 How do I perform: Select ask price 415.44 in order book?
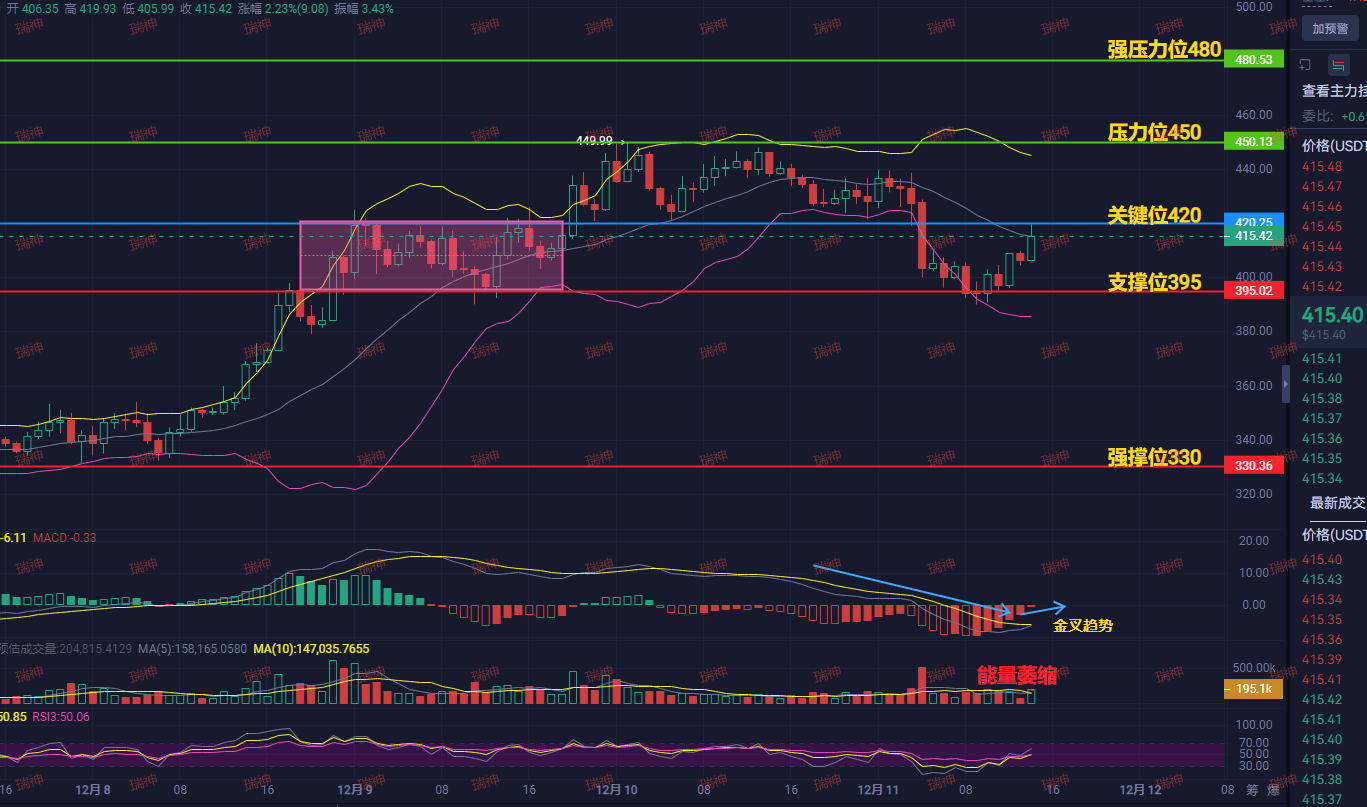pyautogui.click(x=1322, y=246)
